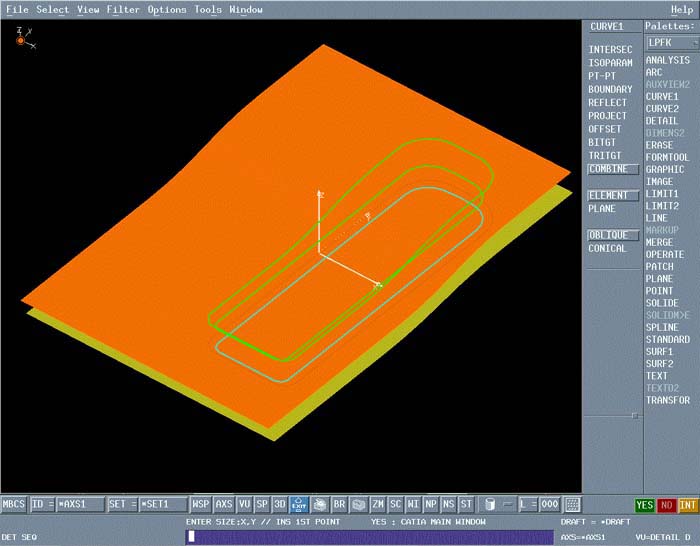Open the Filter menu
Screen dimensions: 700x546
[123, 10]
